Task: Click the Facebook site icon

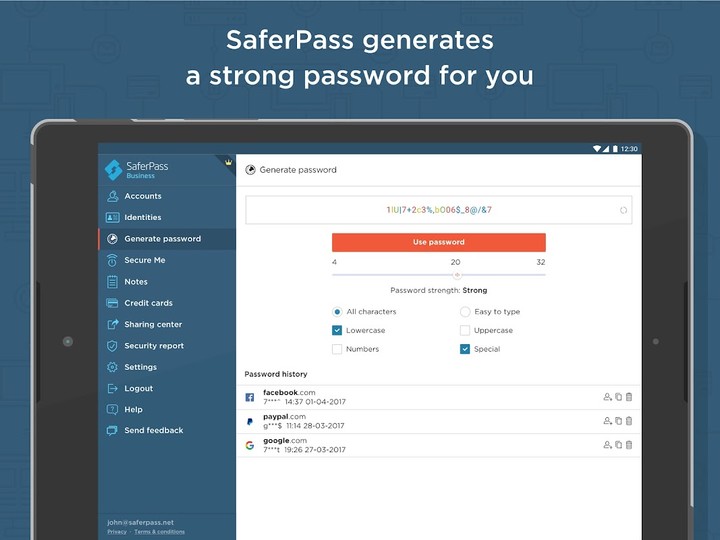Action: (250, 397)
